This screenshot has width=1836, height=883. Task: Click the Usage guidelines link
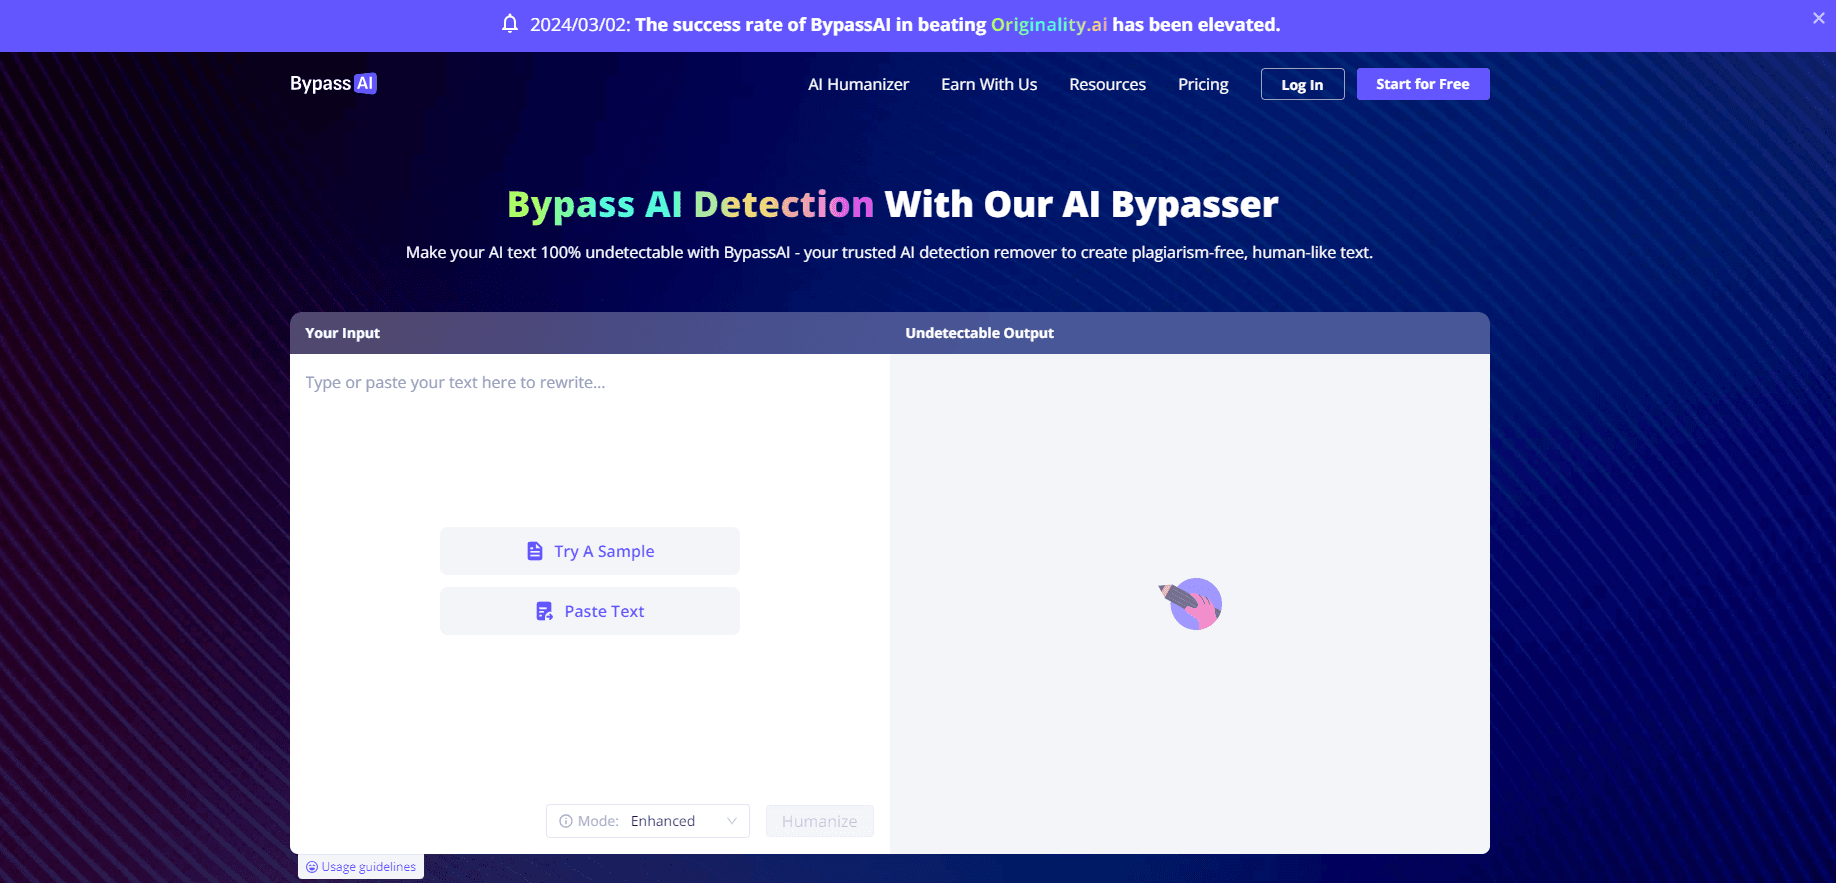click(368, 867)
